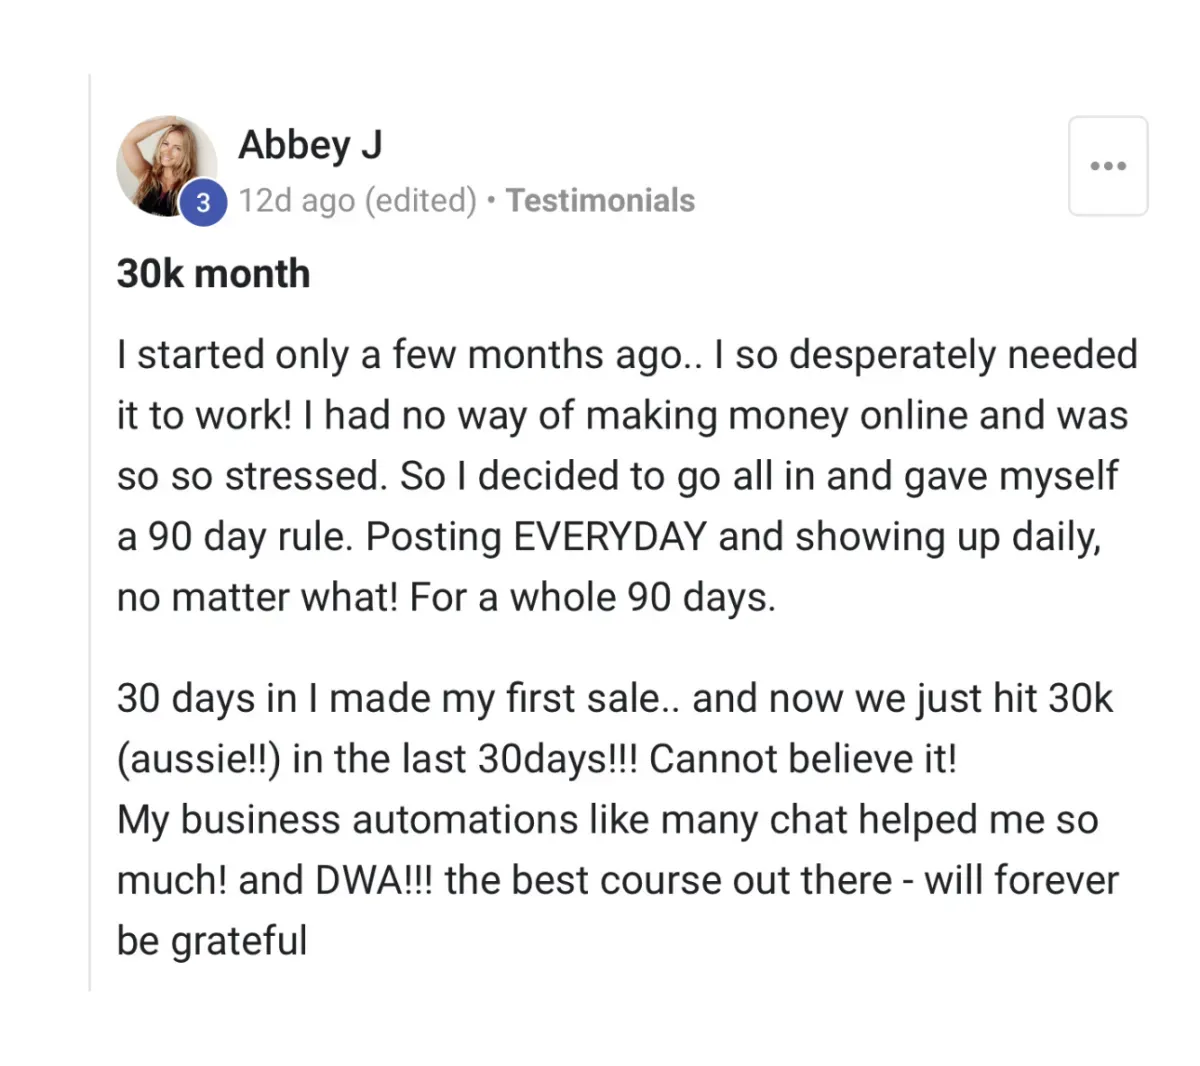Click the "30k month" post title
Image resolution: width=1200 pixels, height=1066 pixels.
[x=213, y=274]
